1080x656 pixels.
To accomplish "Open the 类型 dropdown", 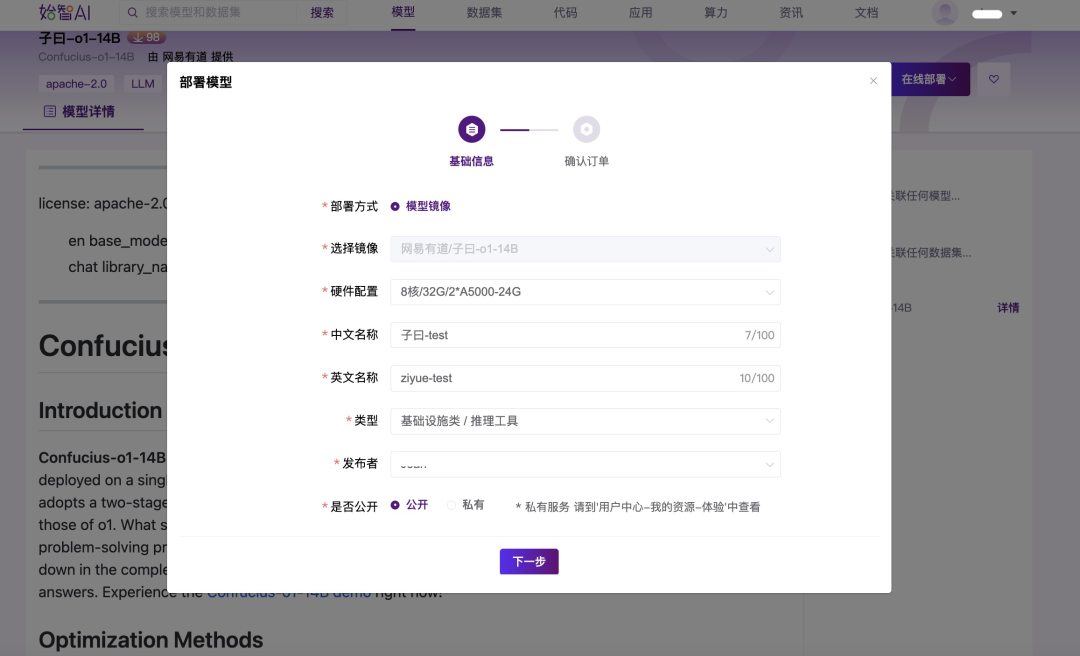I will click(x=585, y=421).
